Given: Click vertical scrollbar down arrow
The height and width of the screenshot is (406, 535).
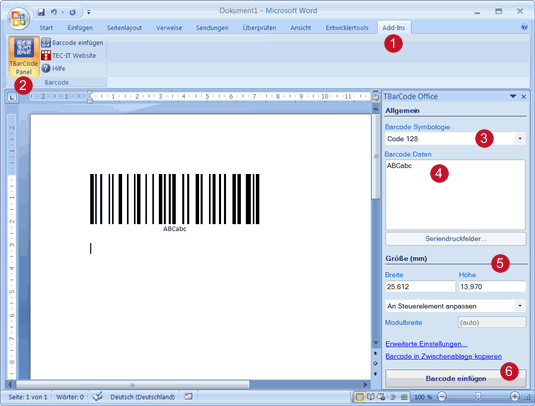Looking at the screenshot, I should (x=376, y=343).
